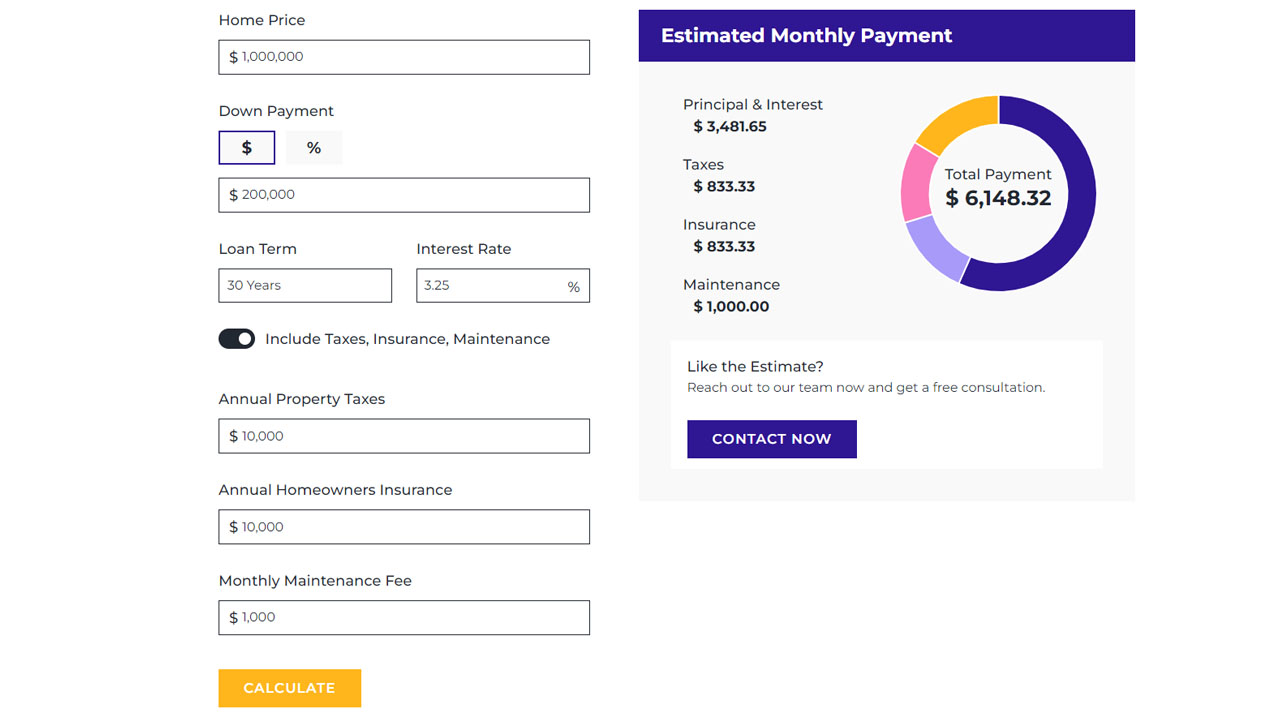The height and width of the screenshot is (720, 1280).
Task: Click inside the Home Price field
Action: [403, 57]
